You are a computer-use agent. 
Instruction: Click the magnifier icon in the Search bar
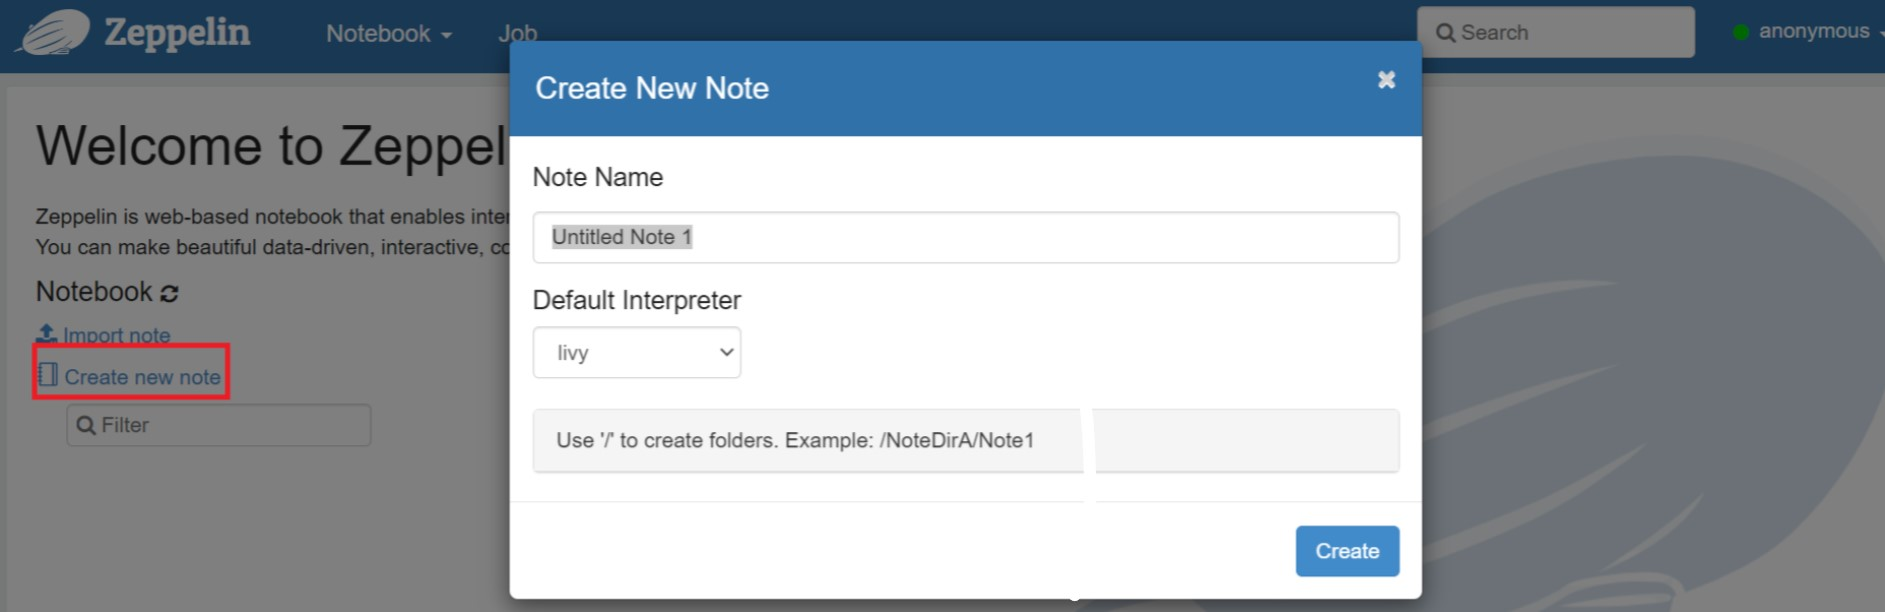click(x=1445, y=33)
